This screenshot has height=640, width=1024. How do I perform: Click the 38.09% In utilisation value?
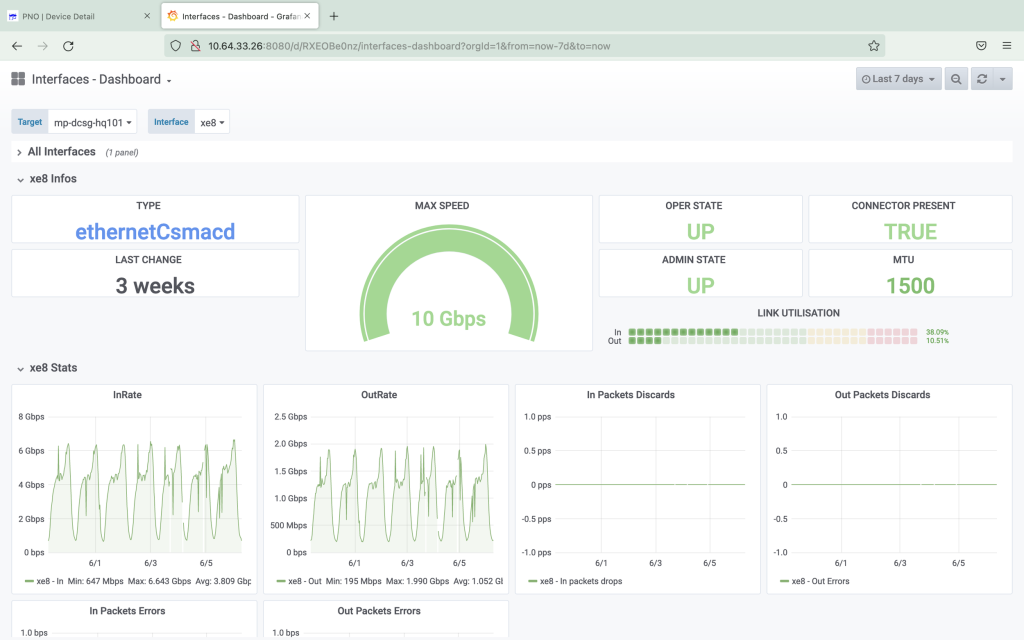pos(937,332)
